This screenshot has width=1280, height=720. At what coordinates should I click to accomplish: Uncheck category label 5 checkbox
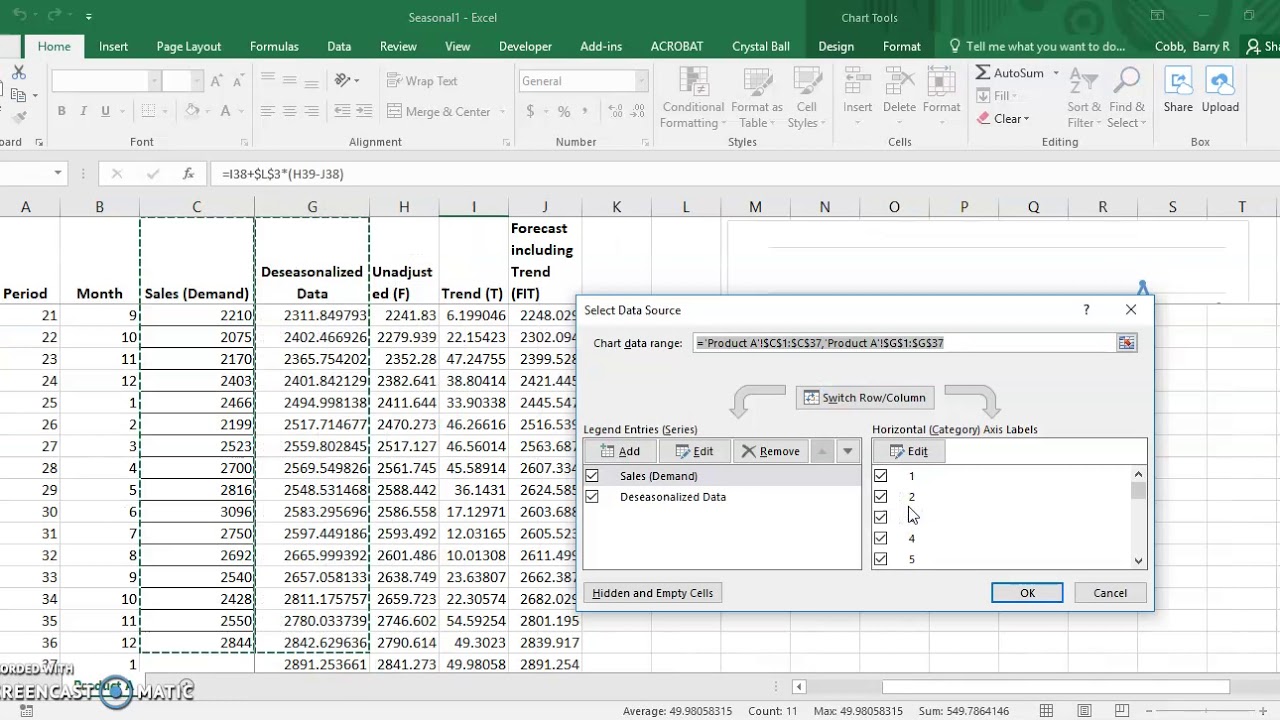point(880,559)
